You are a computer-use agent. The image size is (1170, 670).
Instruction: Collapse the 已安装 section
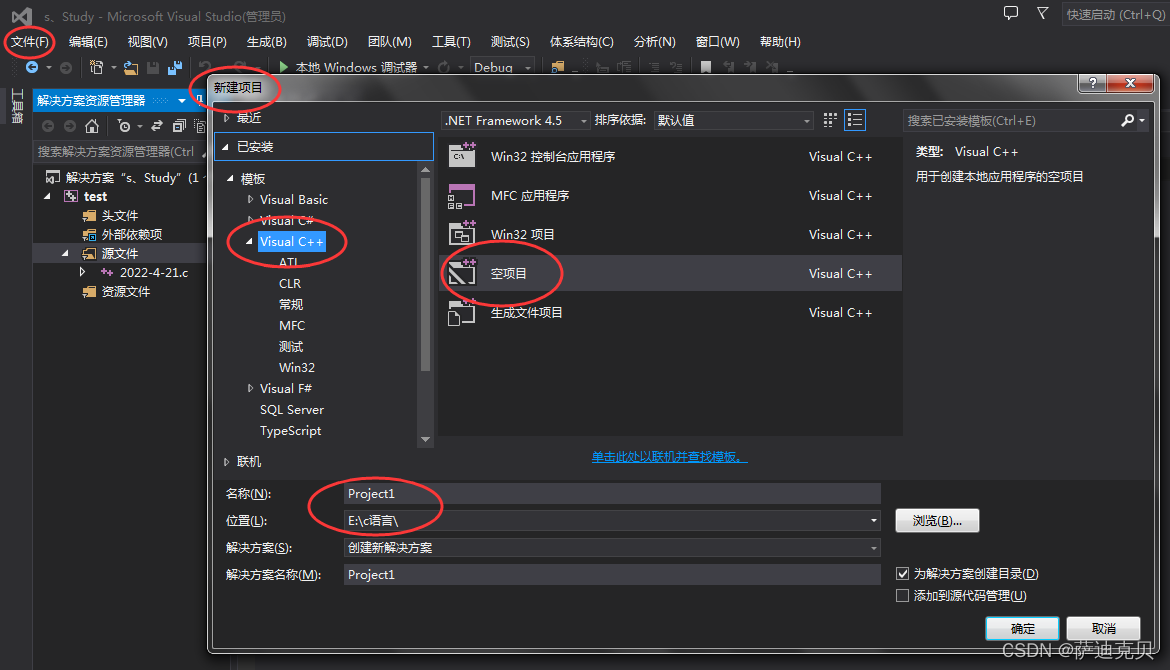click(x=225, y=147)
